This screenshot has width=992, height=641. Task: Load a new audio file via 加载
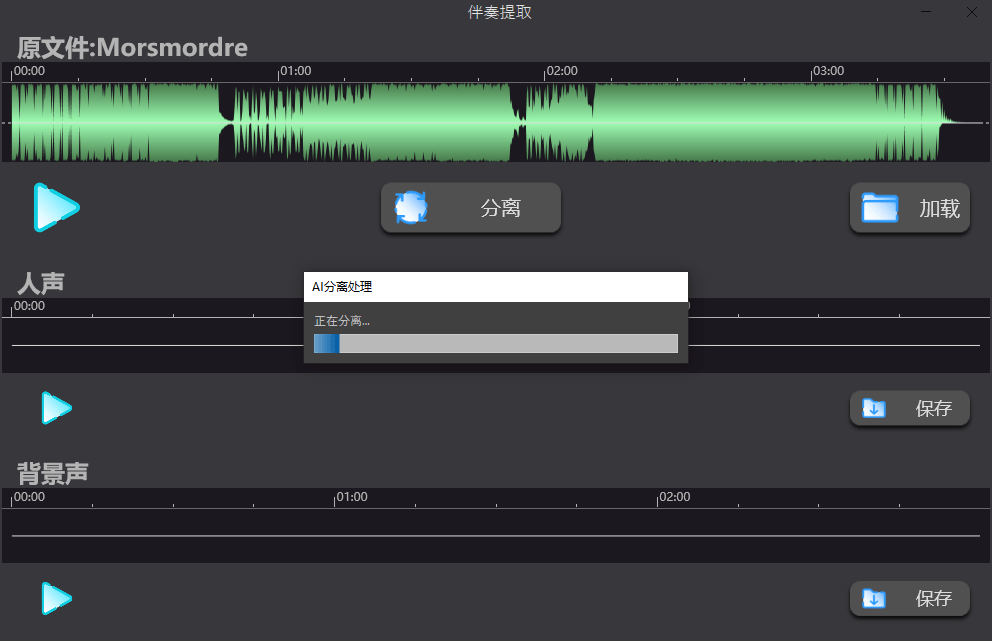[910, 208]
